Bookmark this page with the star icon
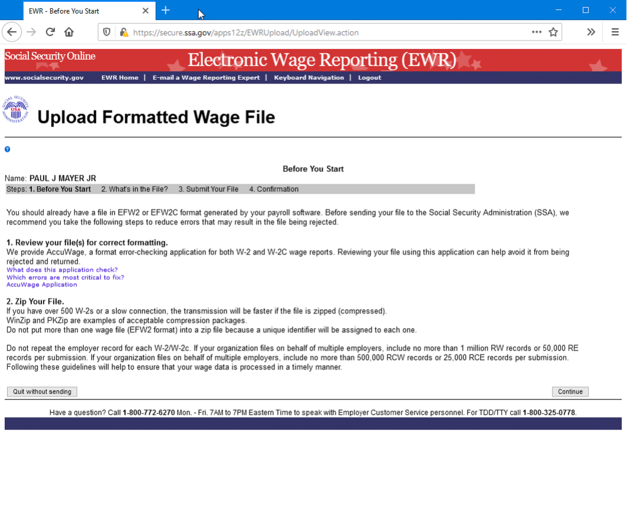 (553, 32)
